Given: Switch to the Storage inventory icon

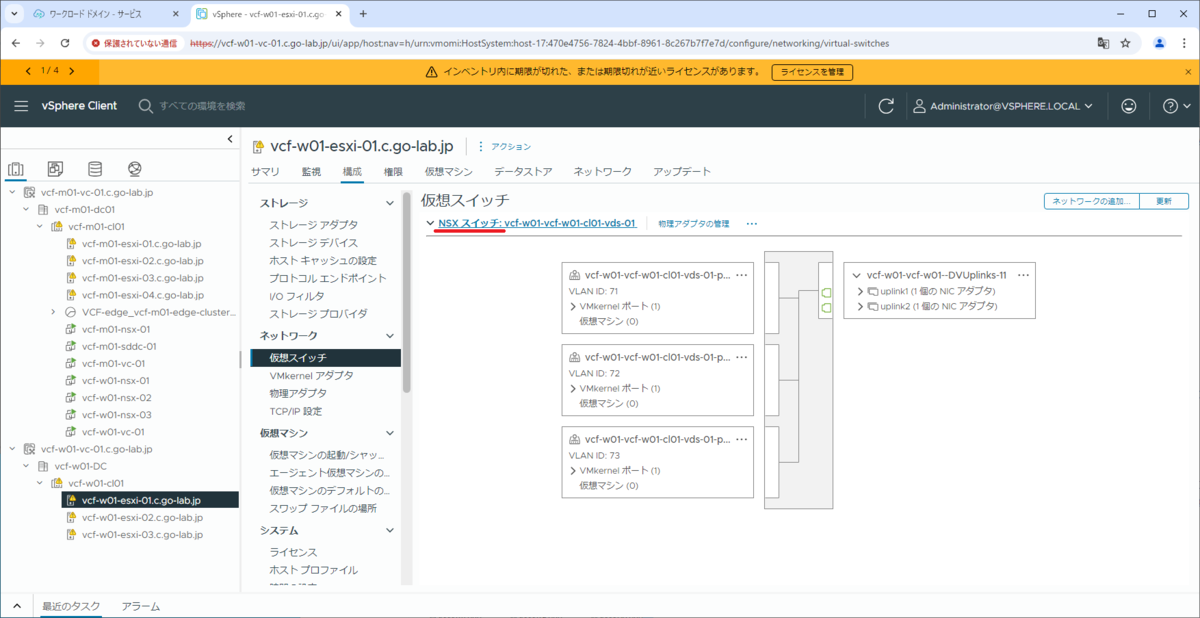Looking at the screenshot, I should (x=95, y=169).
